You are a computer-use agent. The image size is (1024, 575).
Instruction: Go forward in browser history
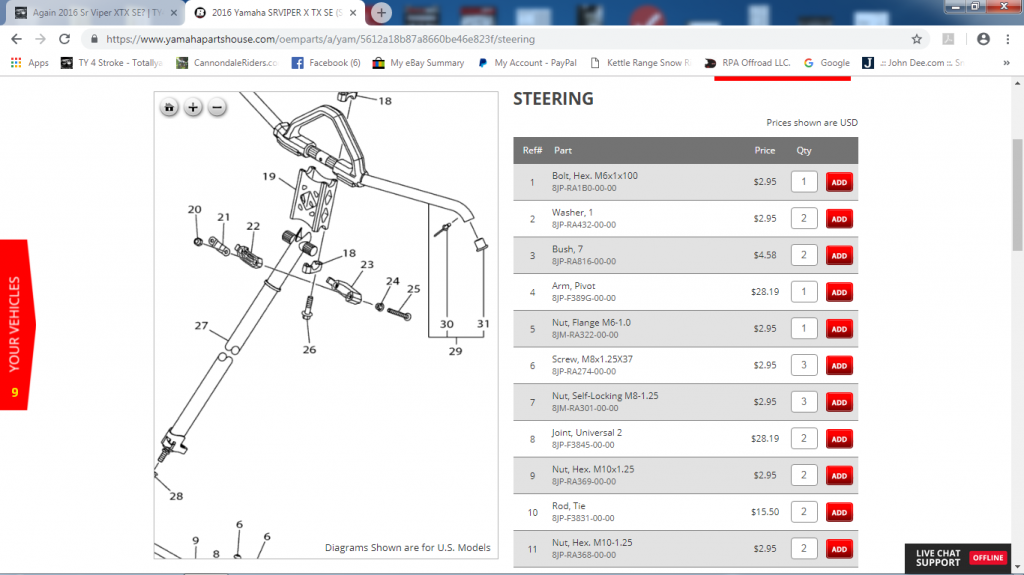[x=40, y=39]
